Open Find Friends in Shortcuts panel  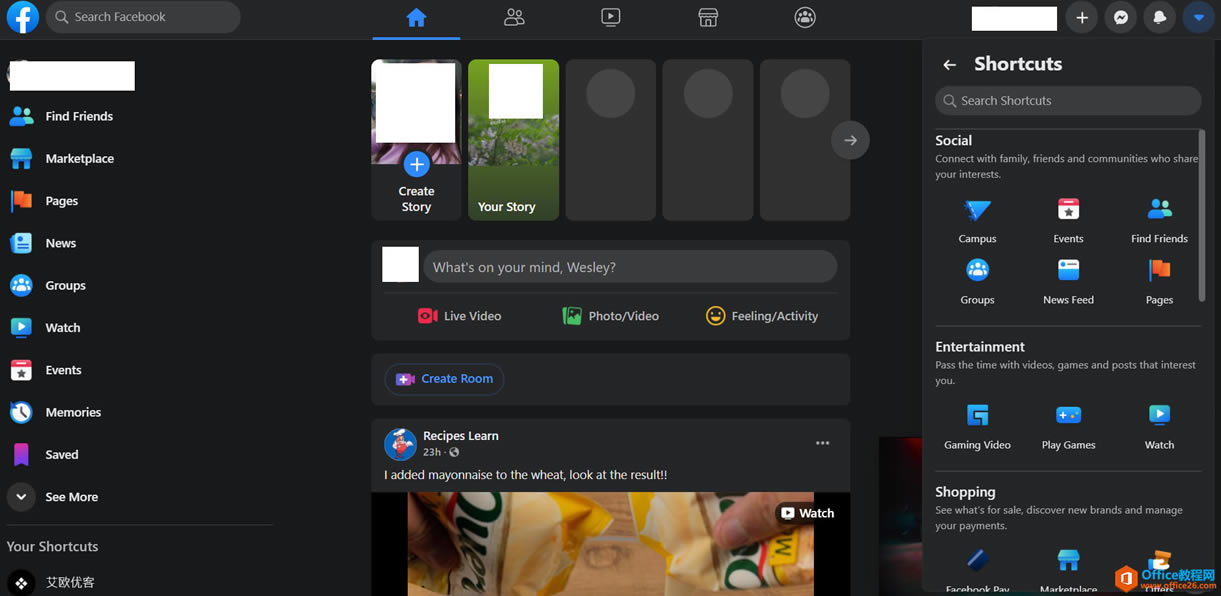pos(1159,221)
